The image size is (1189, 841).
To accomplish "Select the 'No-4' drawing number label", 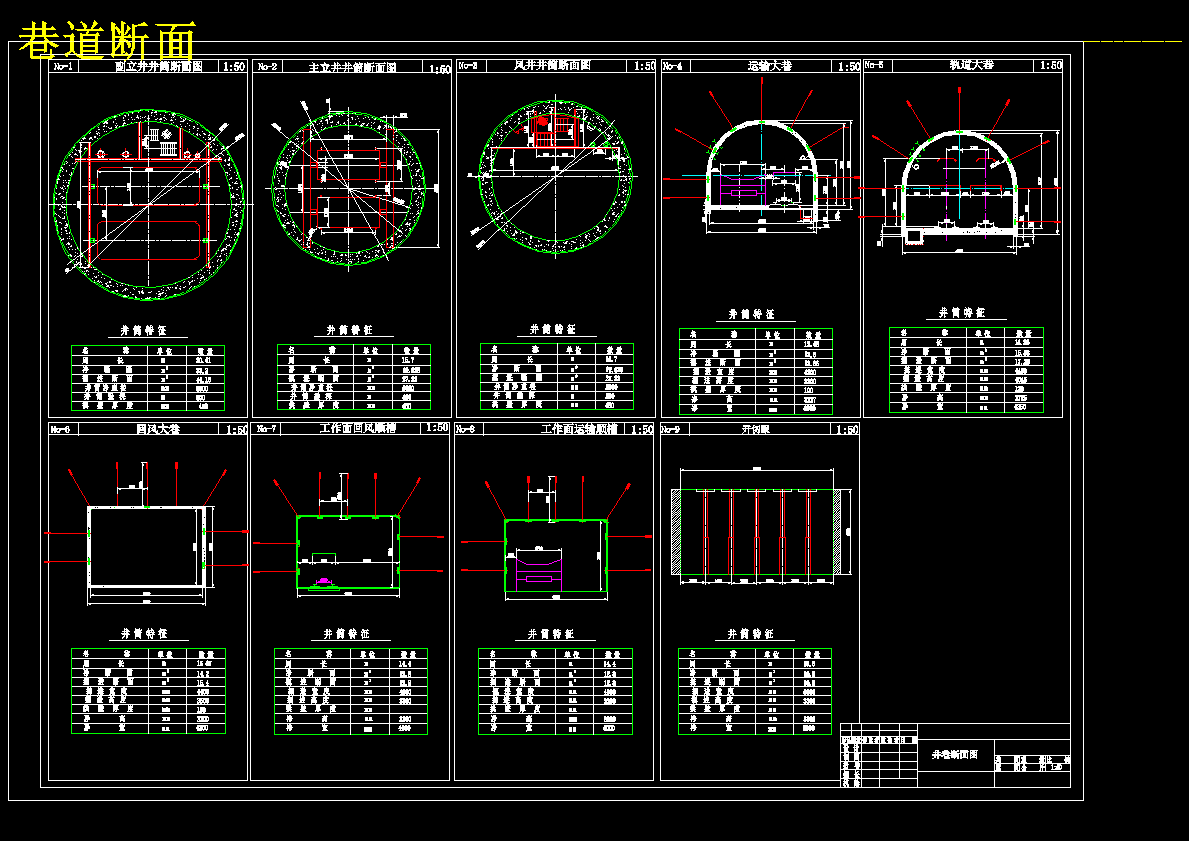I will (x=673, y=67).
